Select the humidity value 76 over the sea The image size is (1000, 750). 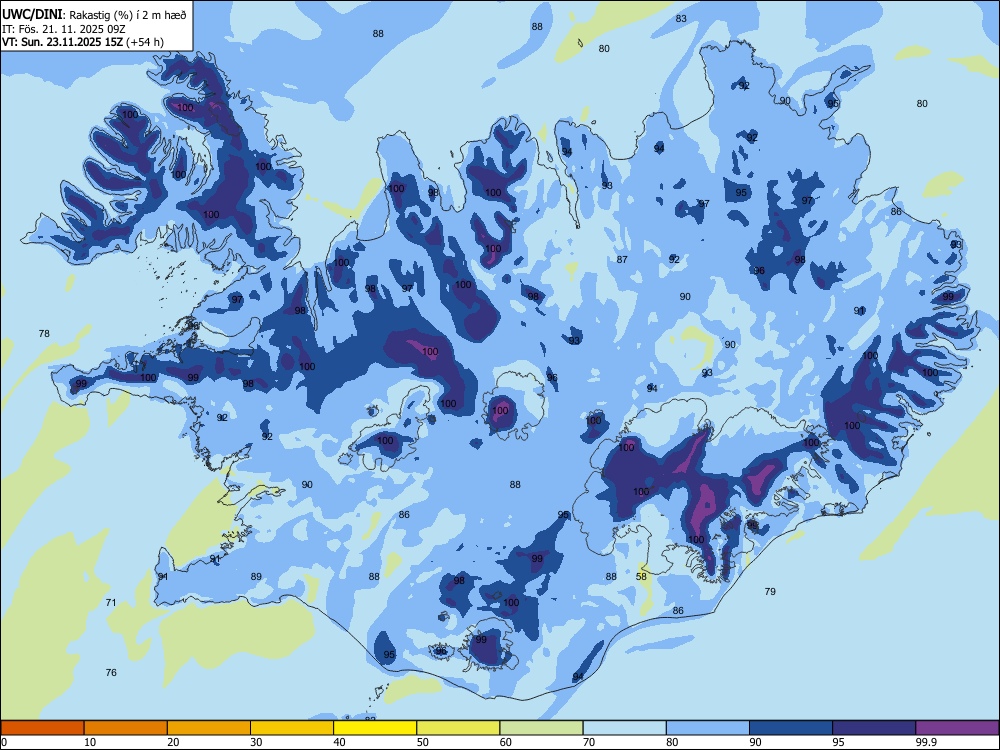111,673
